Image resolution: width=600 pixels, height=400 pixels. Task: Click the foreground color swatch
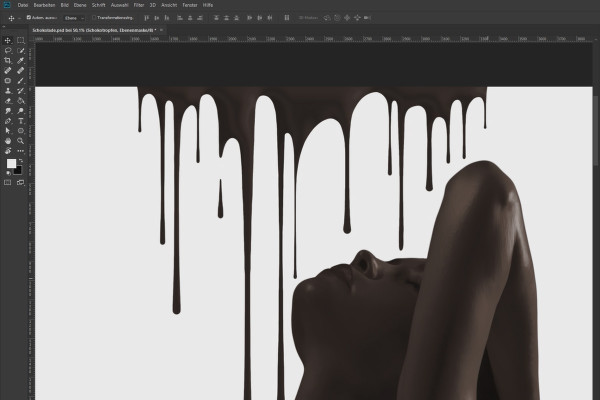click(x=11, y=163)
